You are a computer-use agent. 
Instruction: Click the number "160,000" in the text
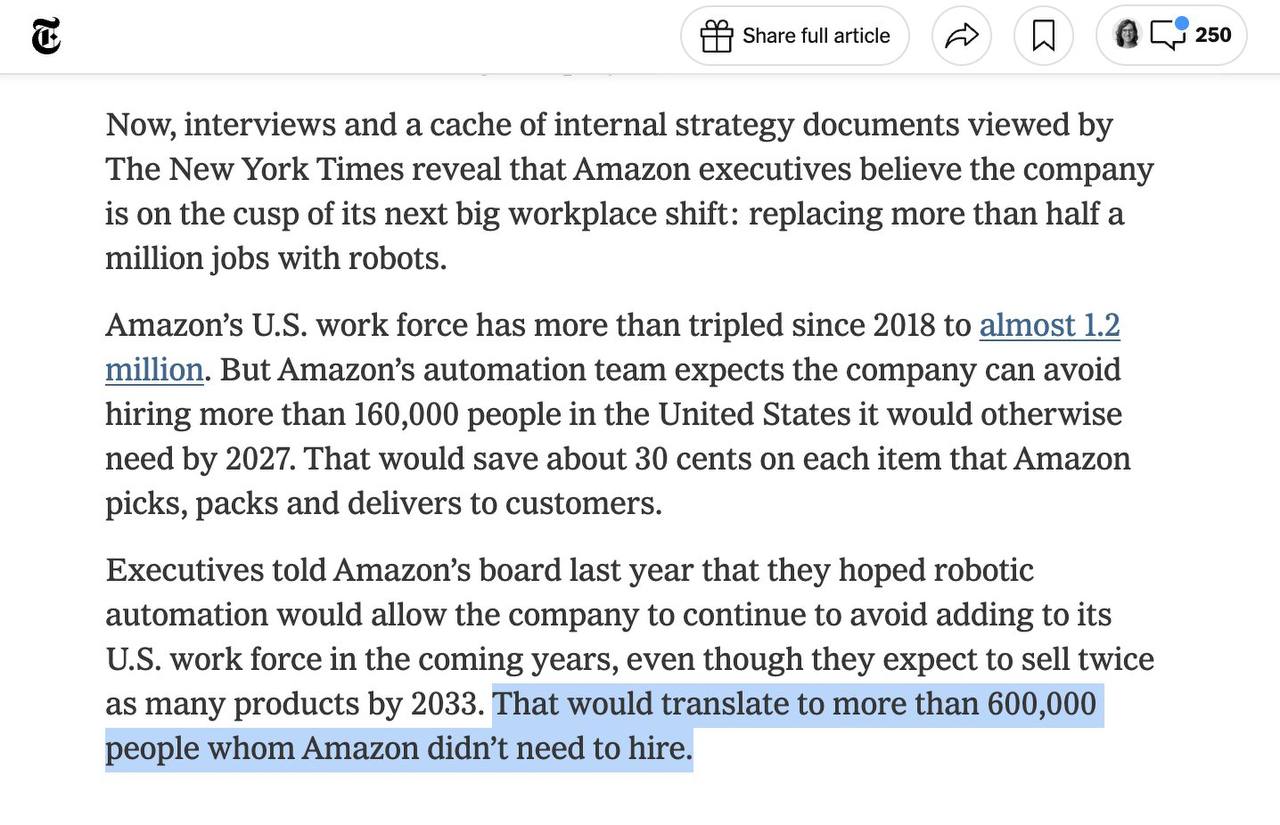pos(405,414)
